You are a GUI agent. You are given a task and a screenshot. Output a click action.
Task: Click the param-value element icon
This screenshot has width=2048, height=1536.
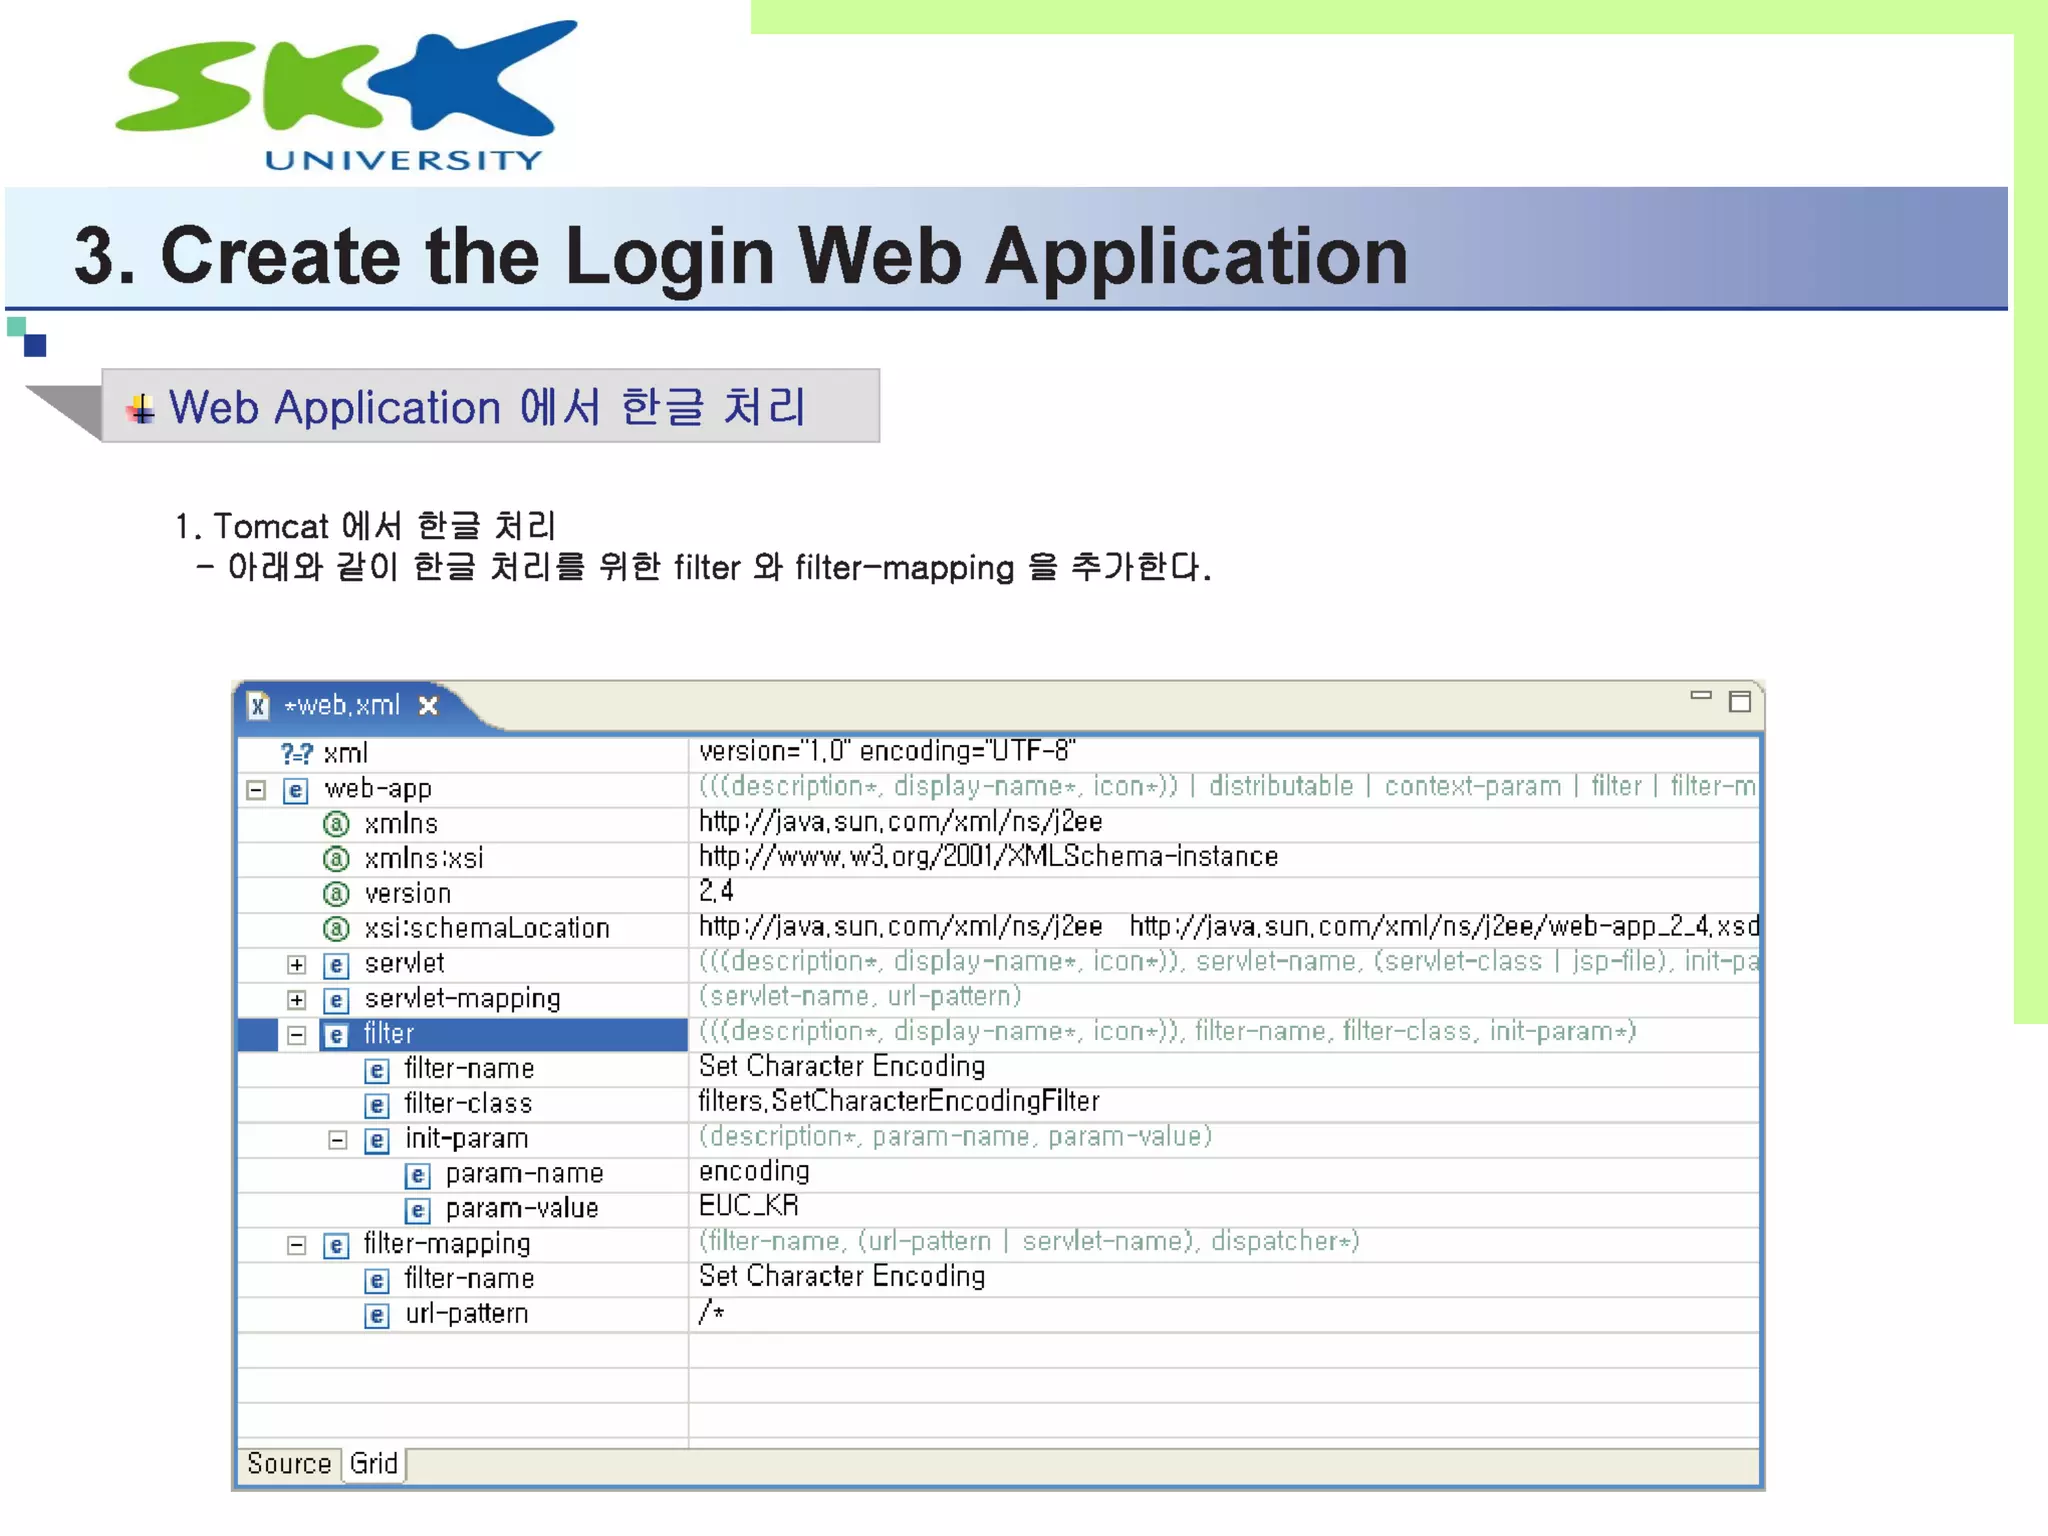(x=417, y=1210)
